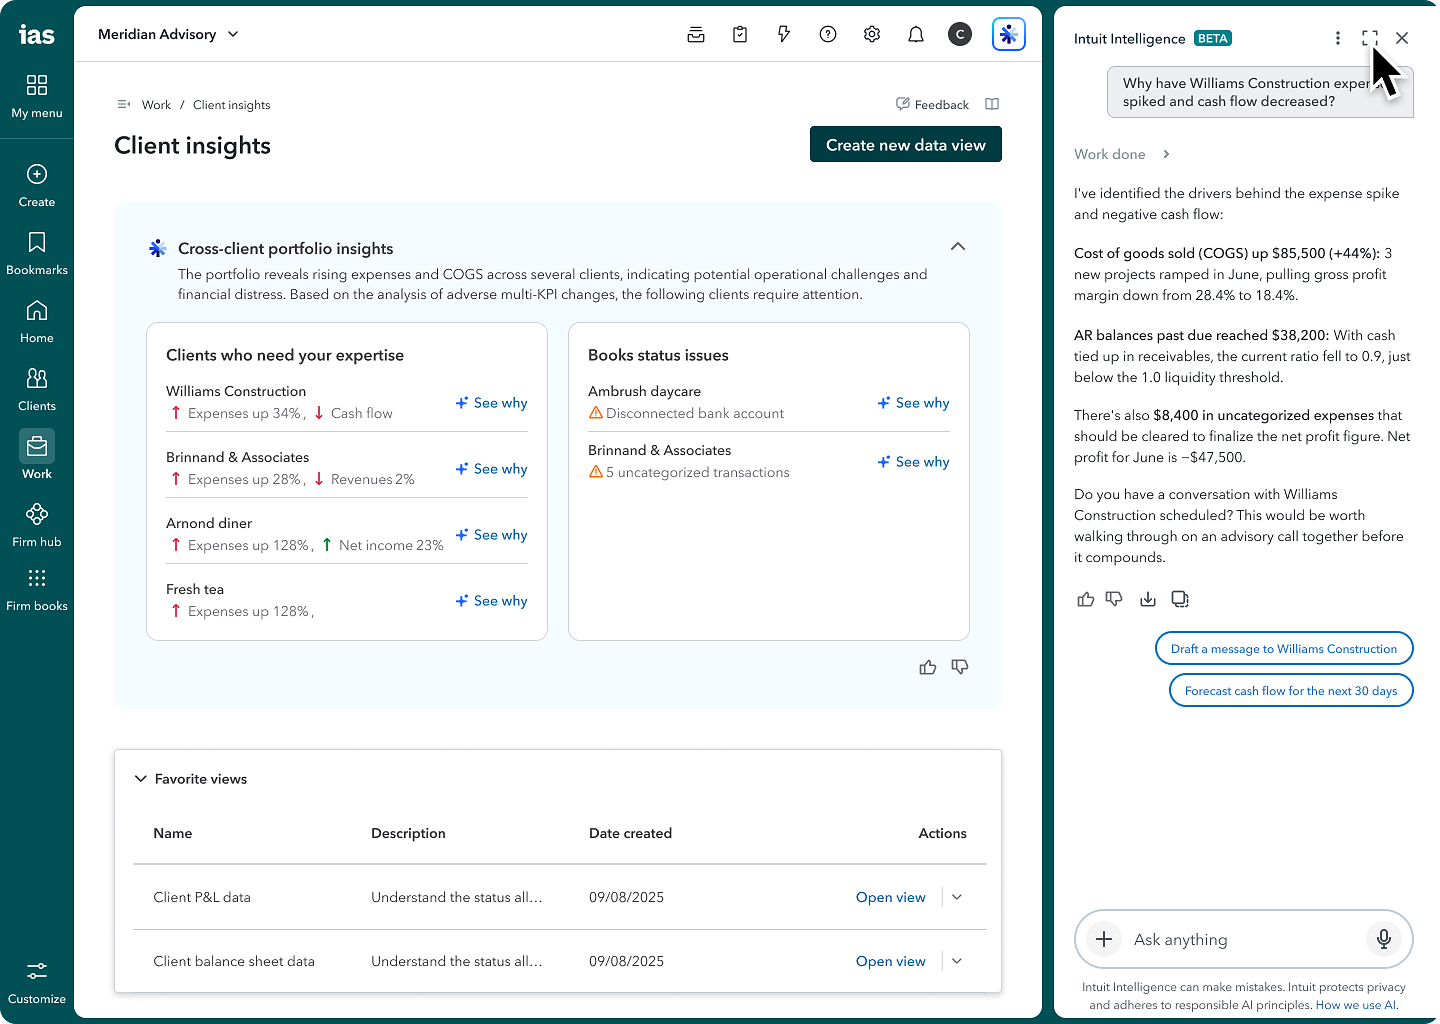Click the BETA badge
The image size is (1440, 1024).
click(1213, 38)
